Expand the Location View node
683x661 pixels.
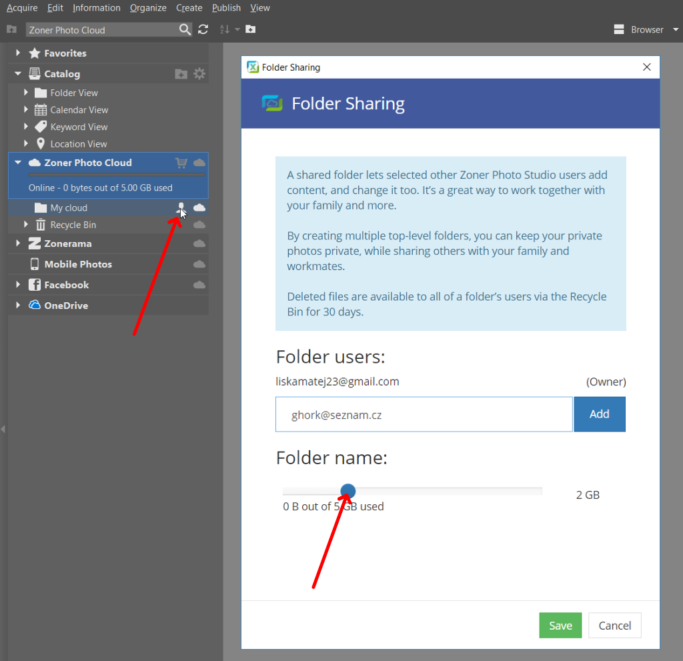[26, 143]
